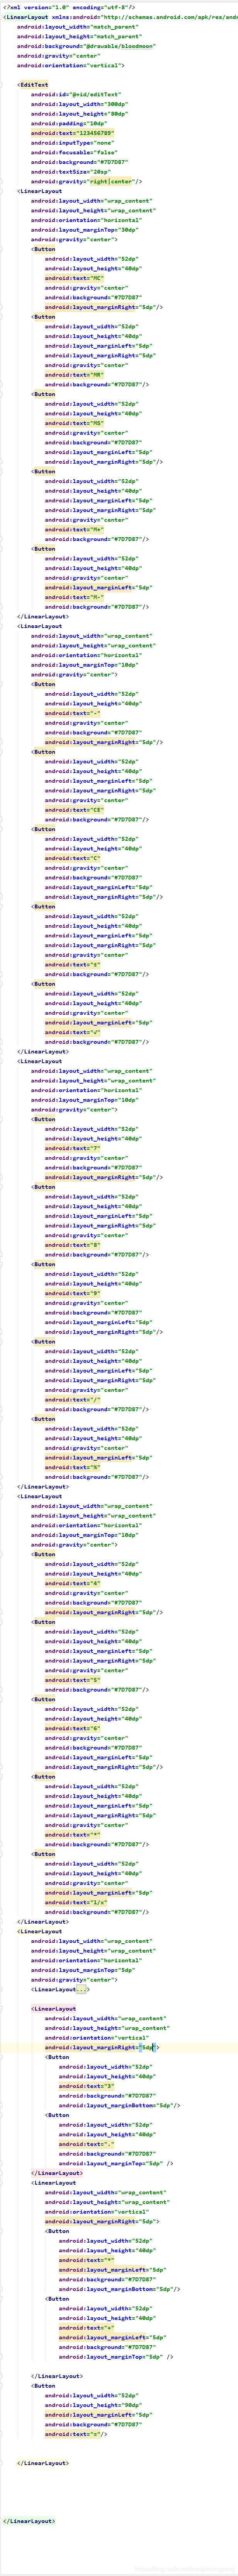Select the android:text="MR" line
The image size is (238, 2576).
[x=74, y=375]
